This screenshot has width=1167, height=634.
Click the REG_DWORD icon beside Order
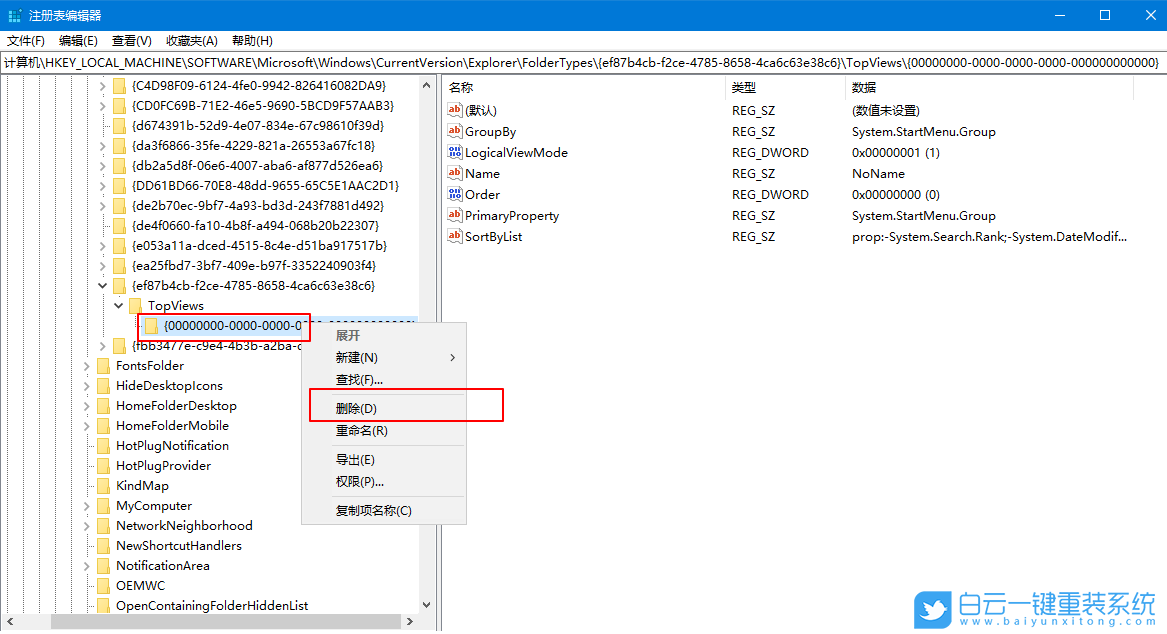pyautogui.click(x=458, y=194)
